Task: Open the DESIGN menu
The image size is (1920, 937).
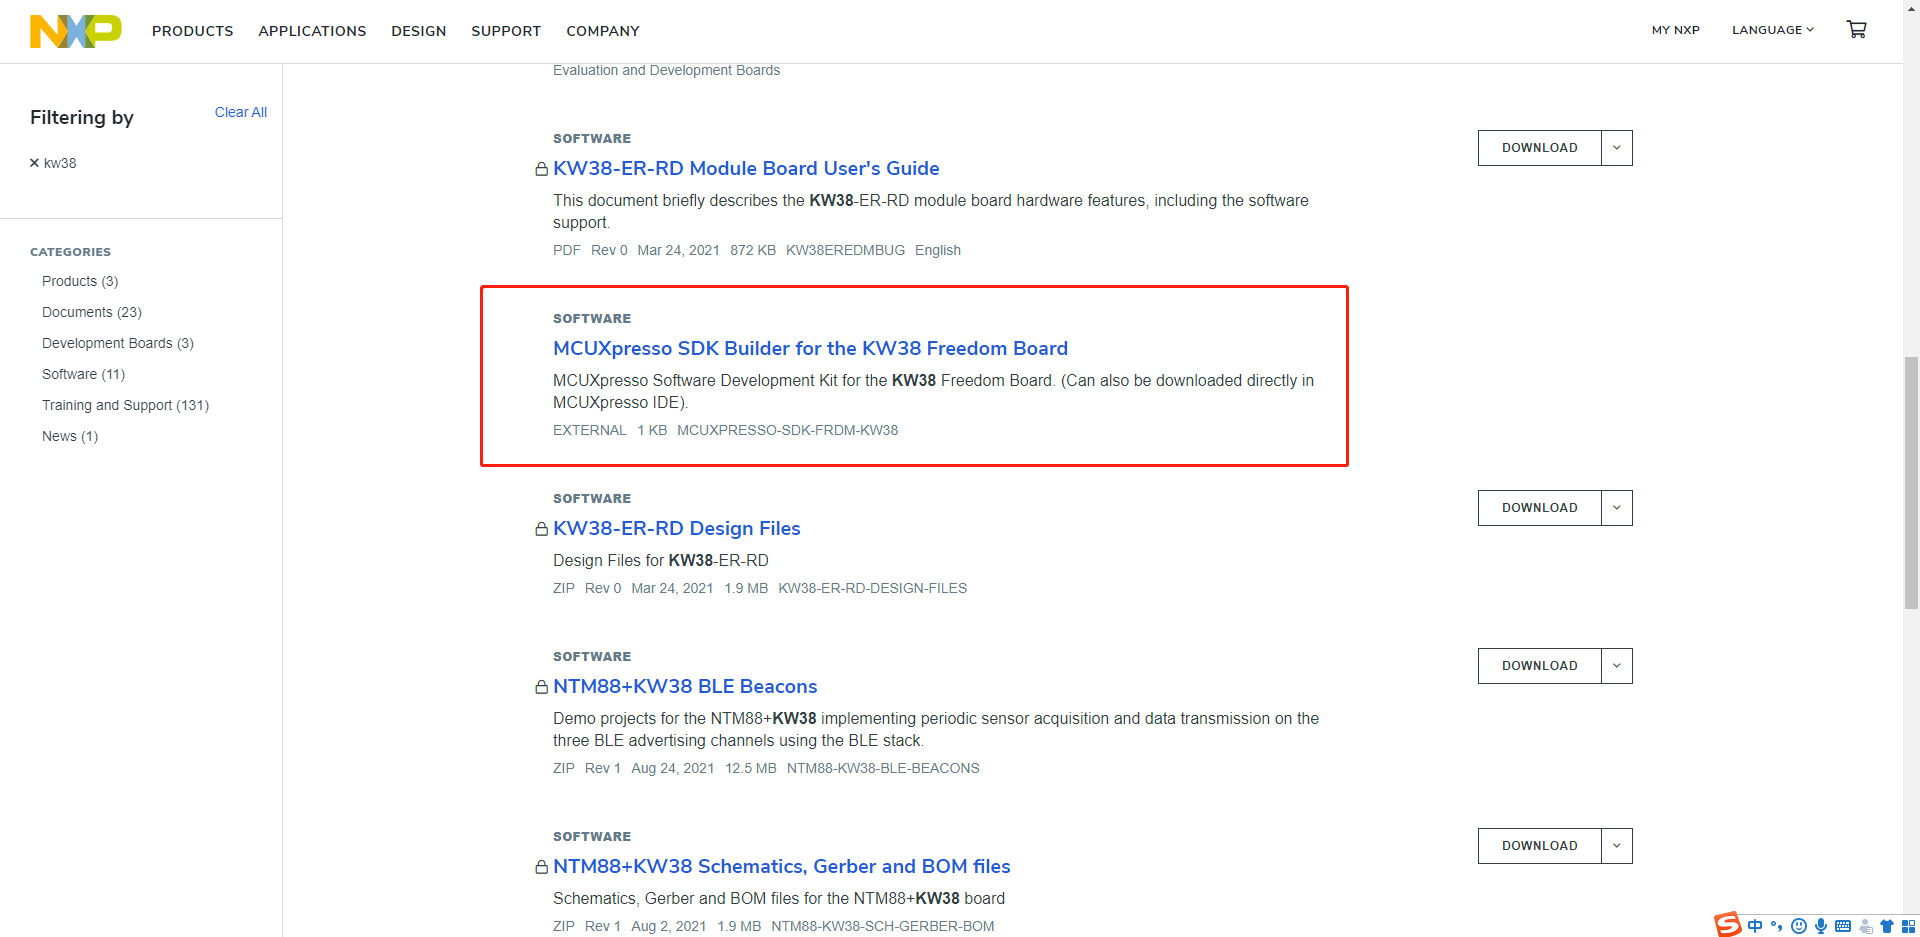Action: 419,31
